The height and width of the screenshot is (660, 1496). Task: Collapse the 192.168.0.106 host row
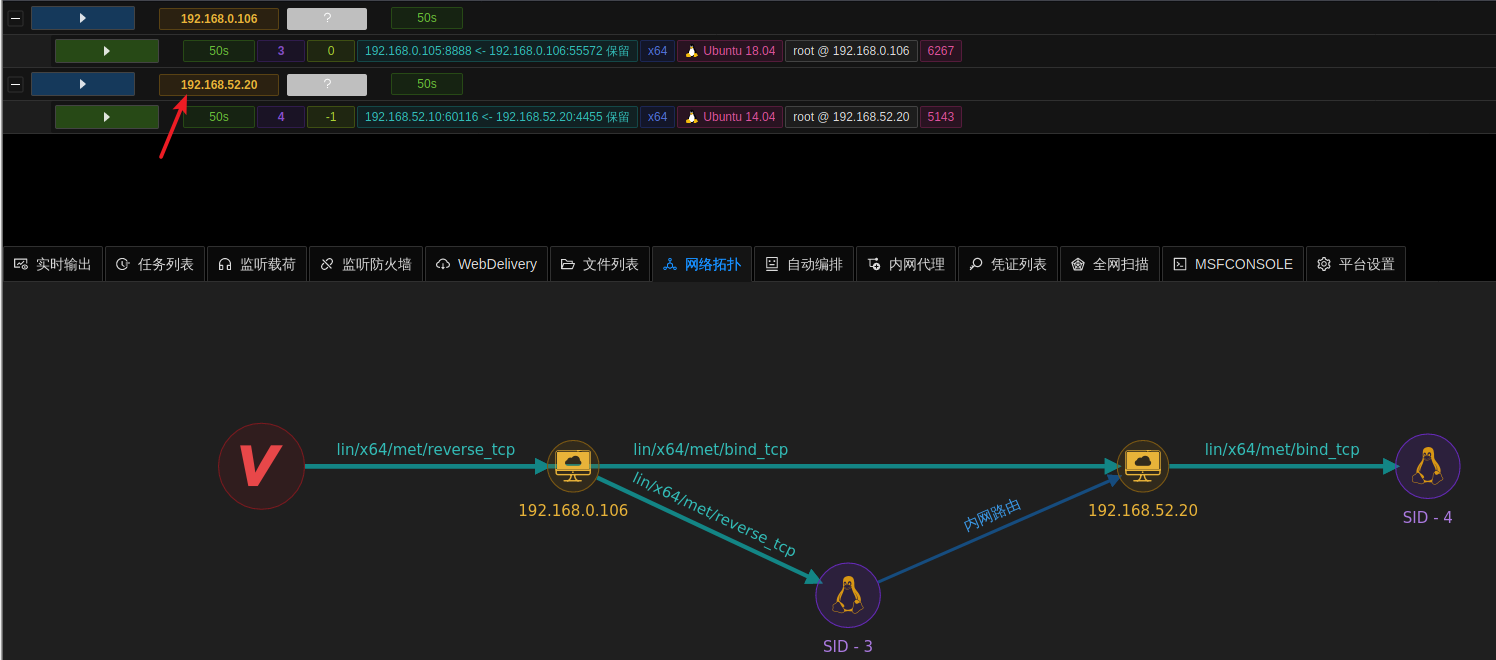pos(16,18)
